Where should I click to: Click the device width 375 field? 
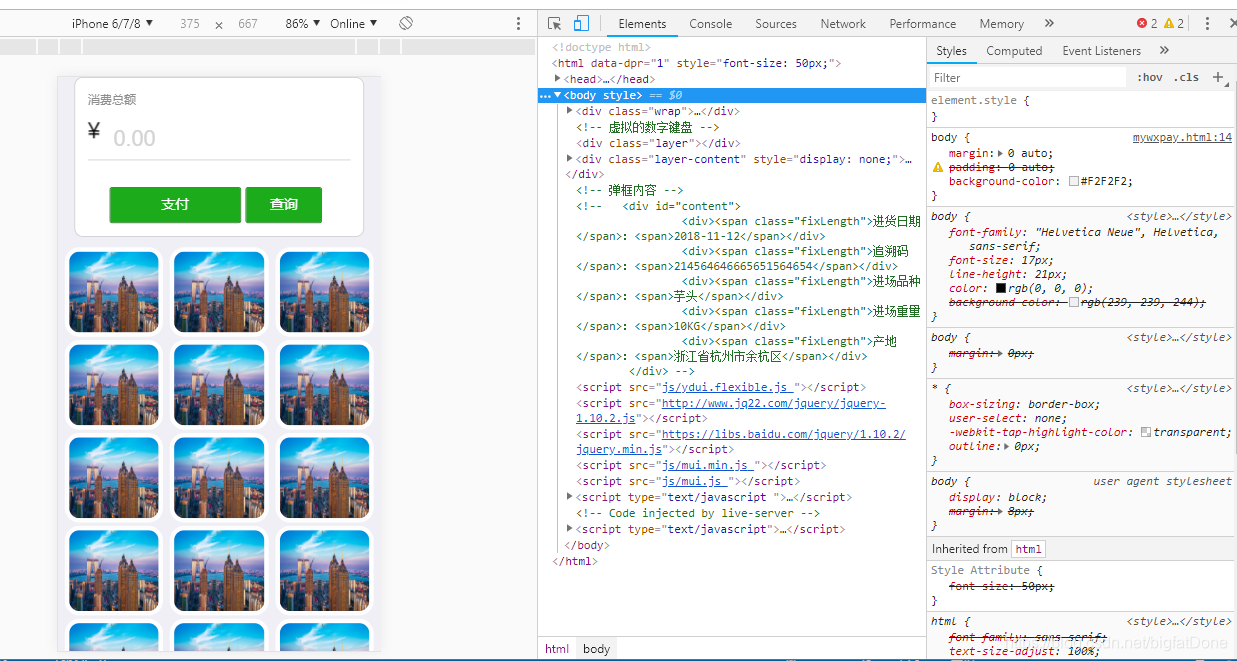tap(190, 23)
